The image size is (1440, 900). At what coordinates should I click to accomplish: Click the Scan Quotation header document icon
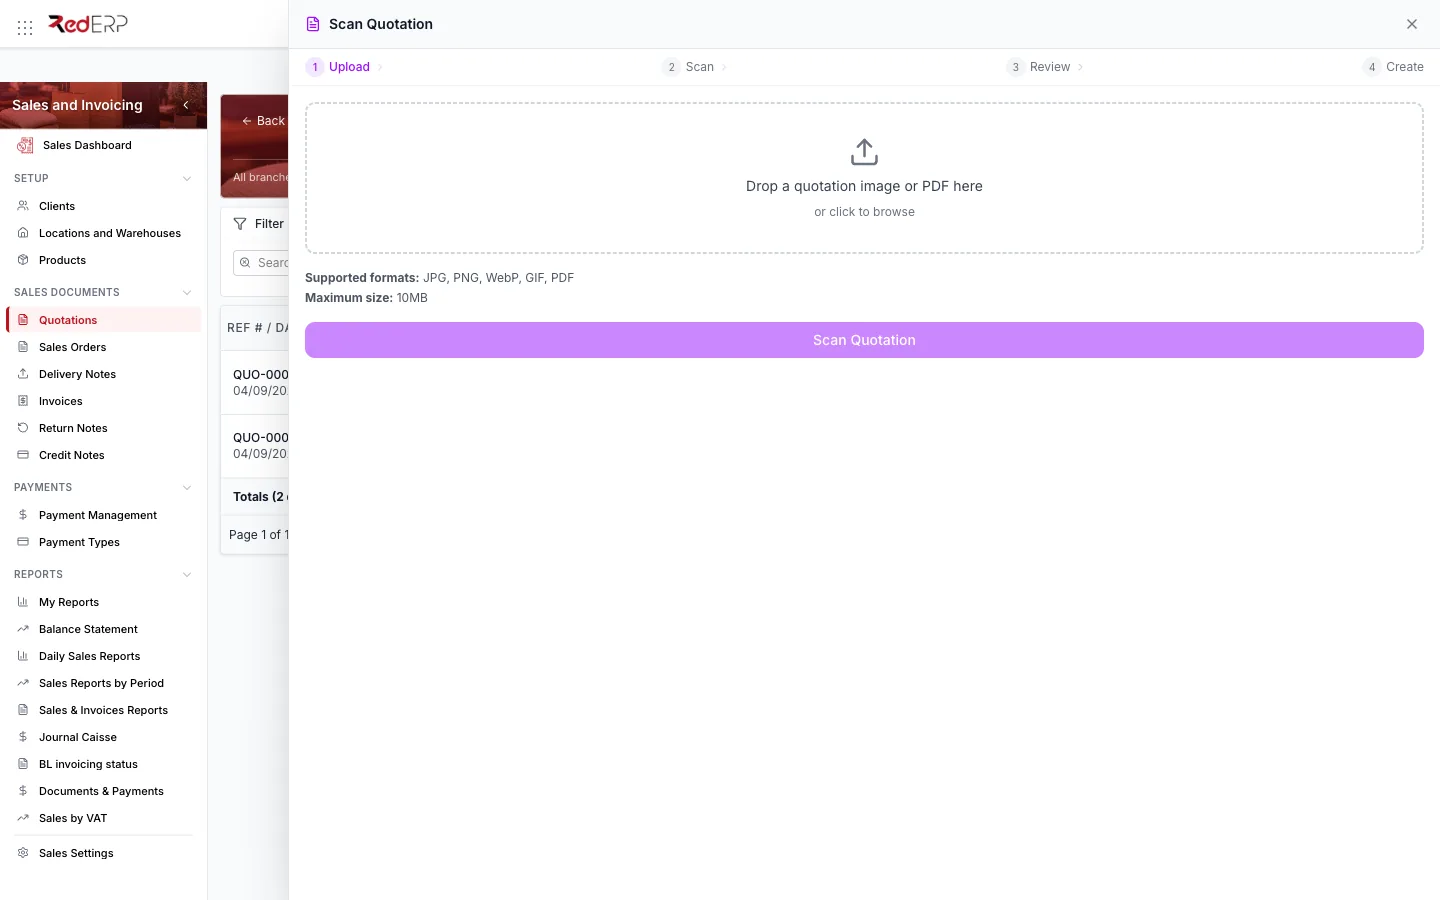coord(313,24)
